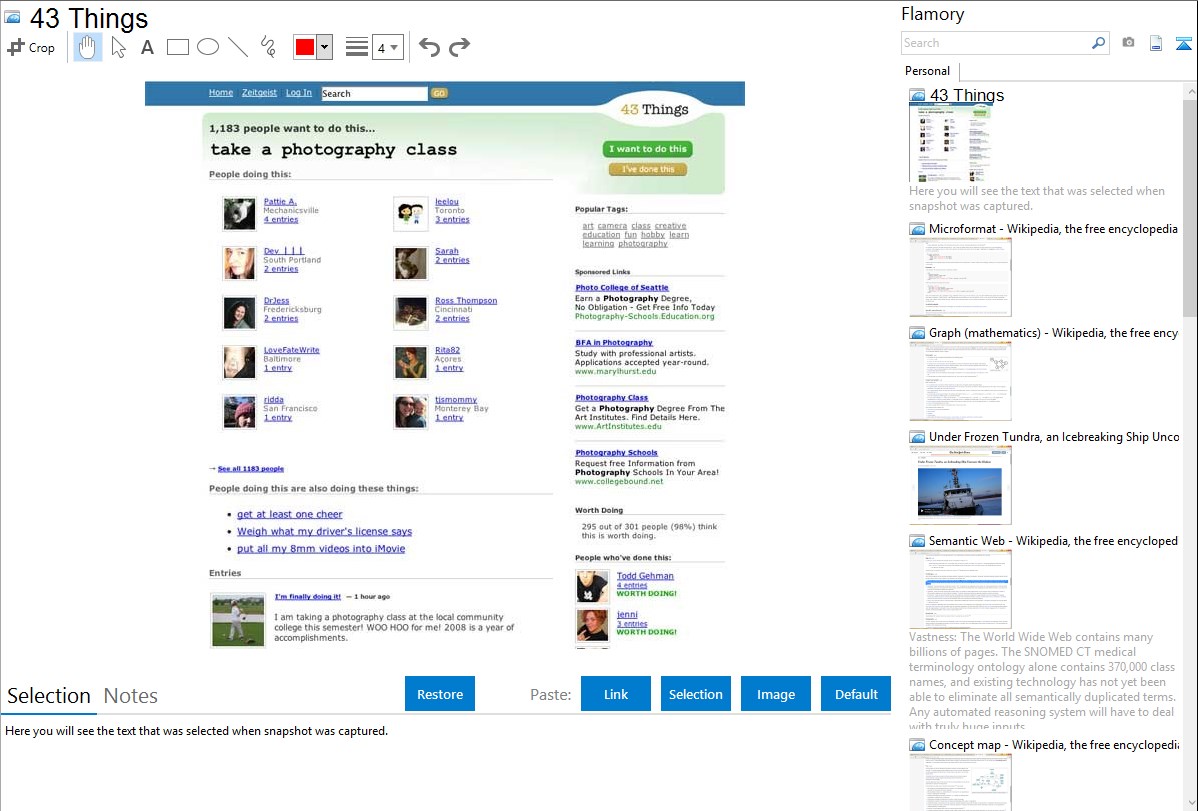Click the Flamory search field
The width and height of the screenshot is (1198, 811).
(995, 43)
